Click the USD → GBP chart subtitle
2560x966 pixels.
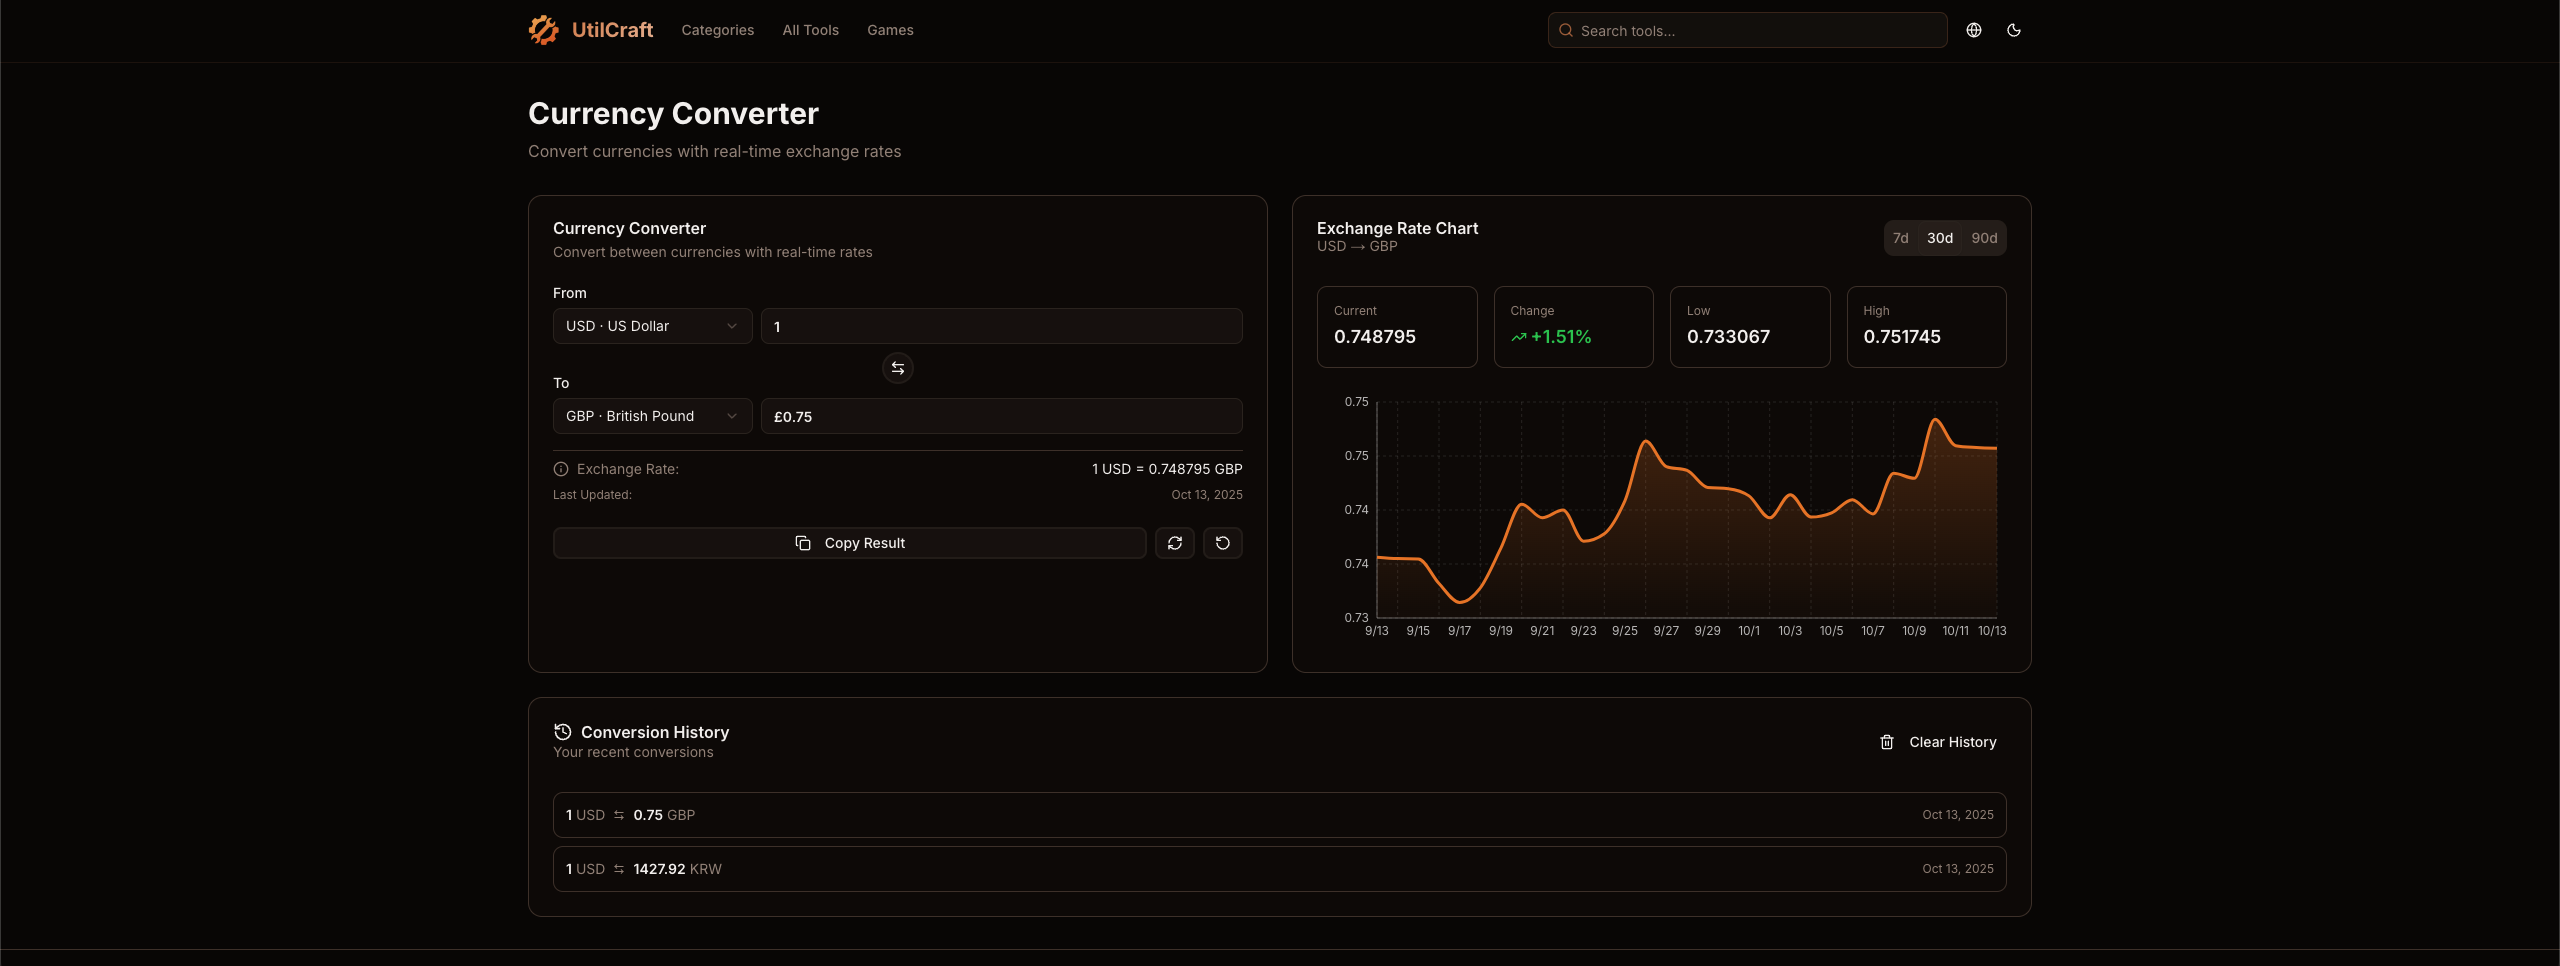click(x=1357, y=246)
